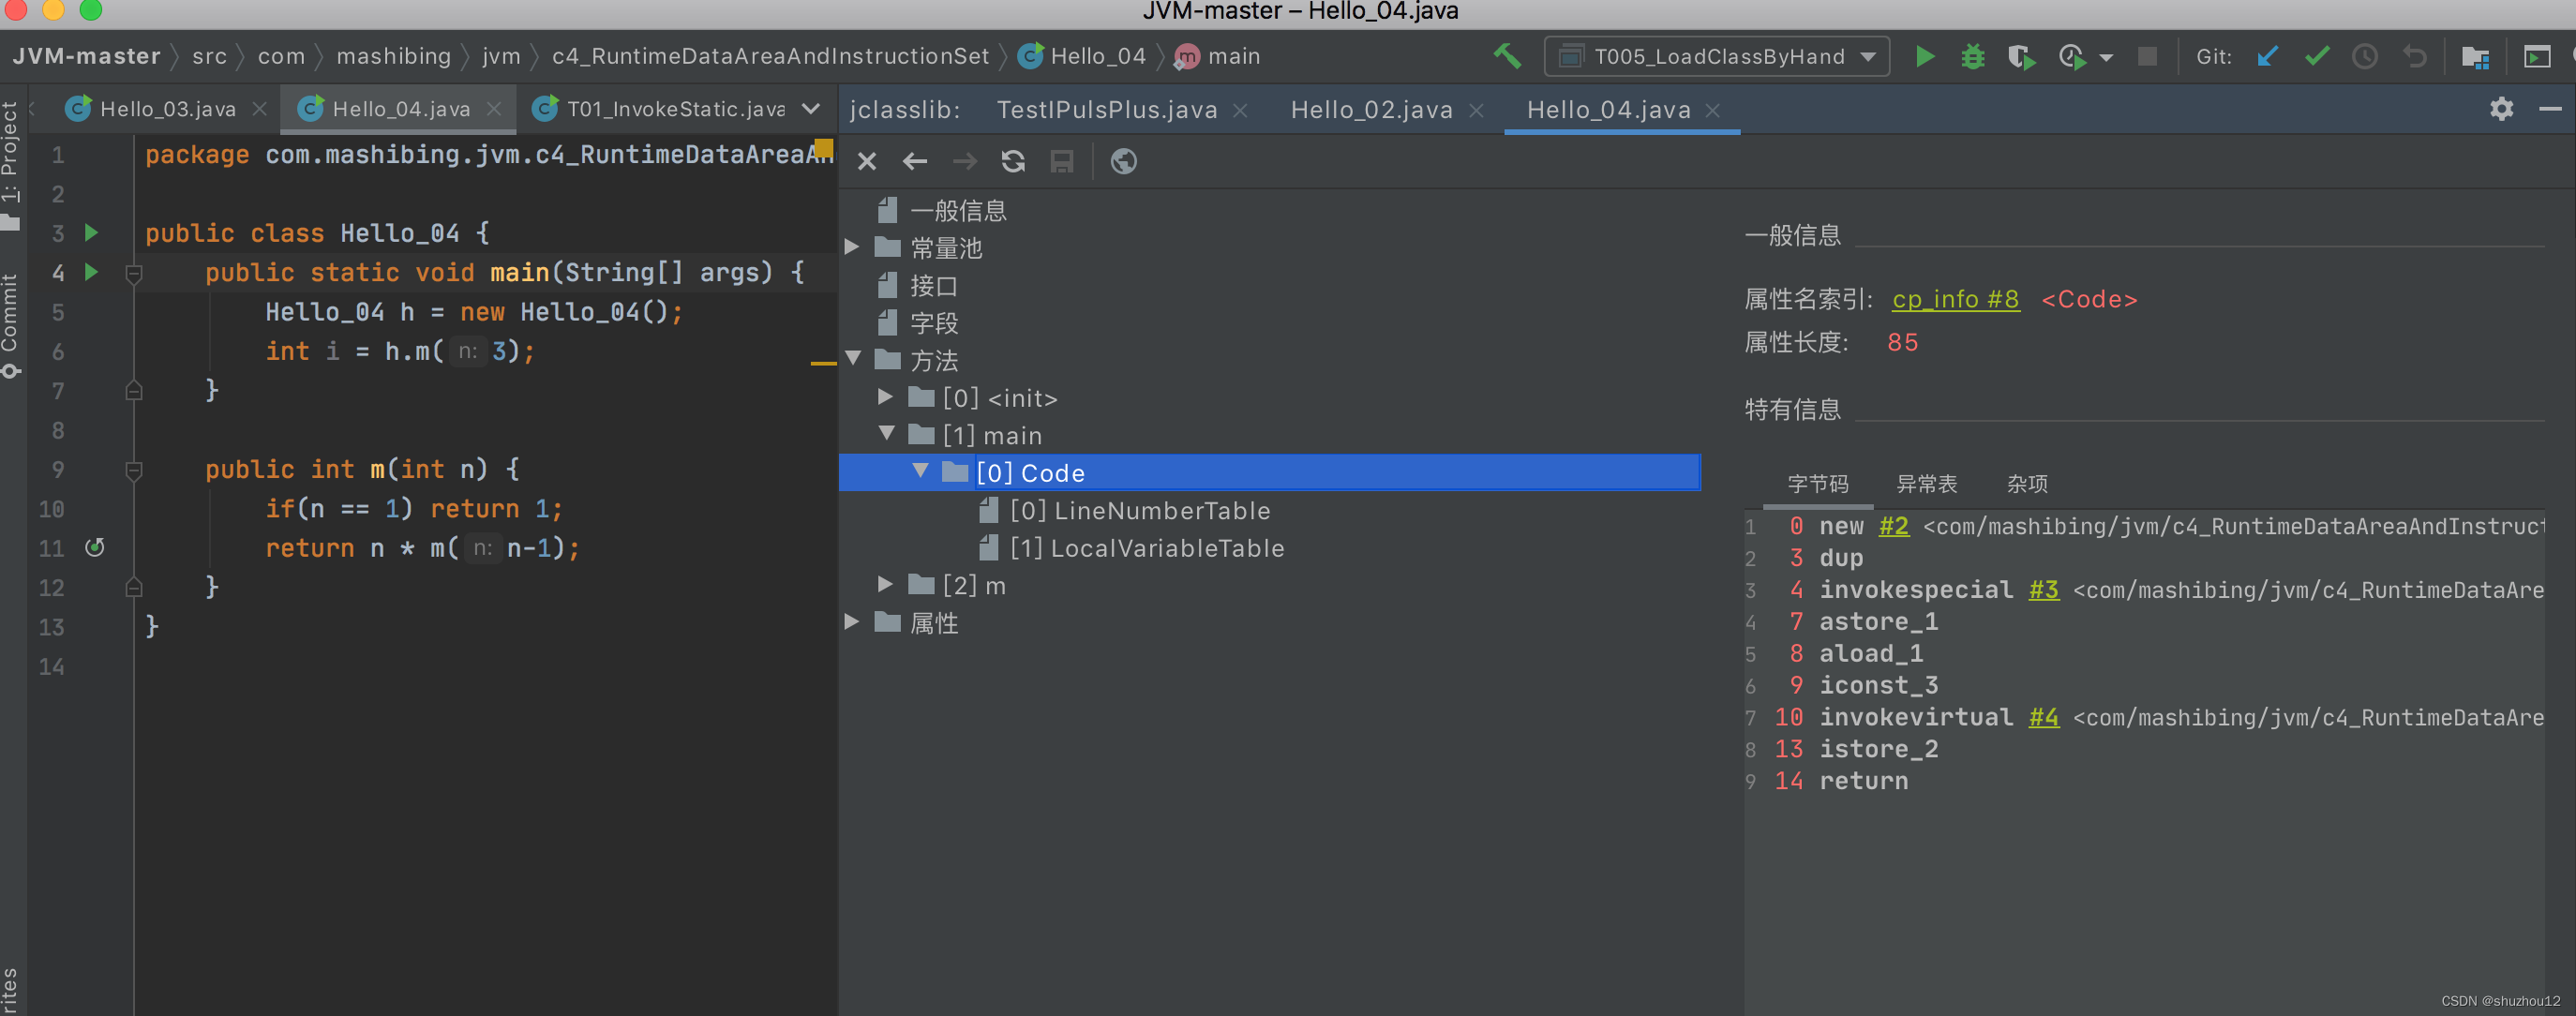Select Hello_02.java jclasslib tab
2576x1016 pixels.
click(1371, 110)
